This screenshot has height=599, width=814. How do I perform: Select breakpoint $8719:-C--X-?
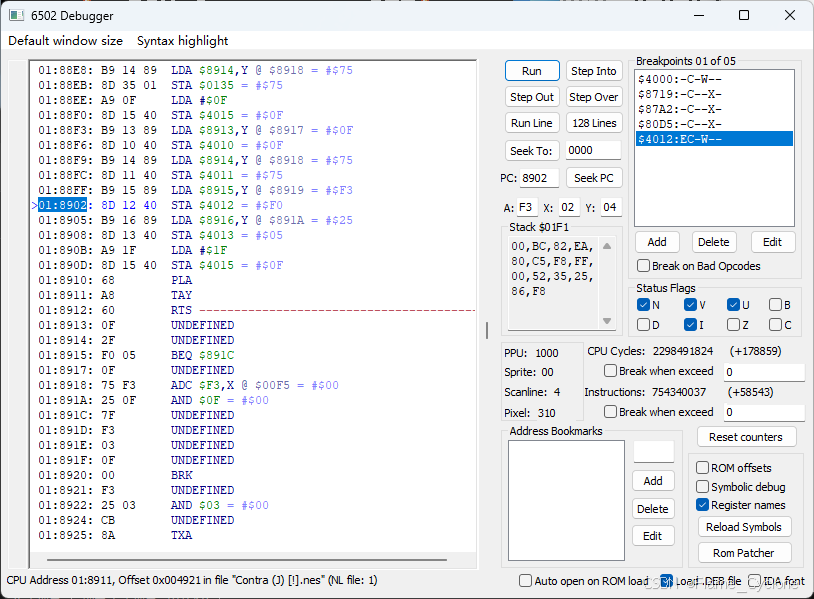pyautogui.click(x=714, y=94)
